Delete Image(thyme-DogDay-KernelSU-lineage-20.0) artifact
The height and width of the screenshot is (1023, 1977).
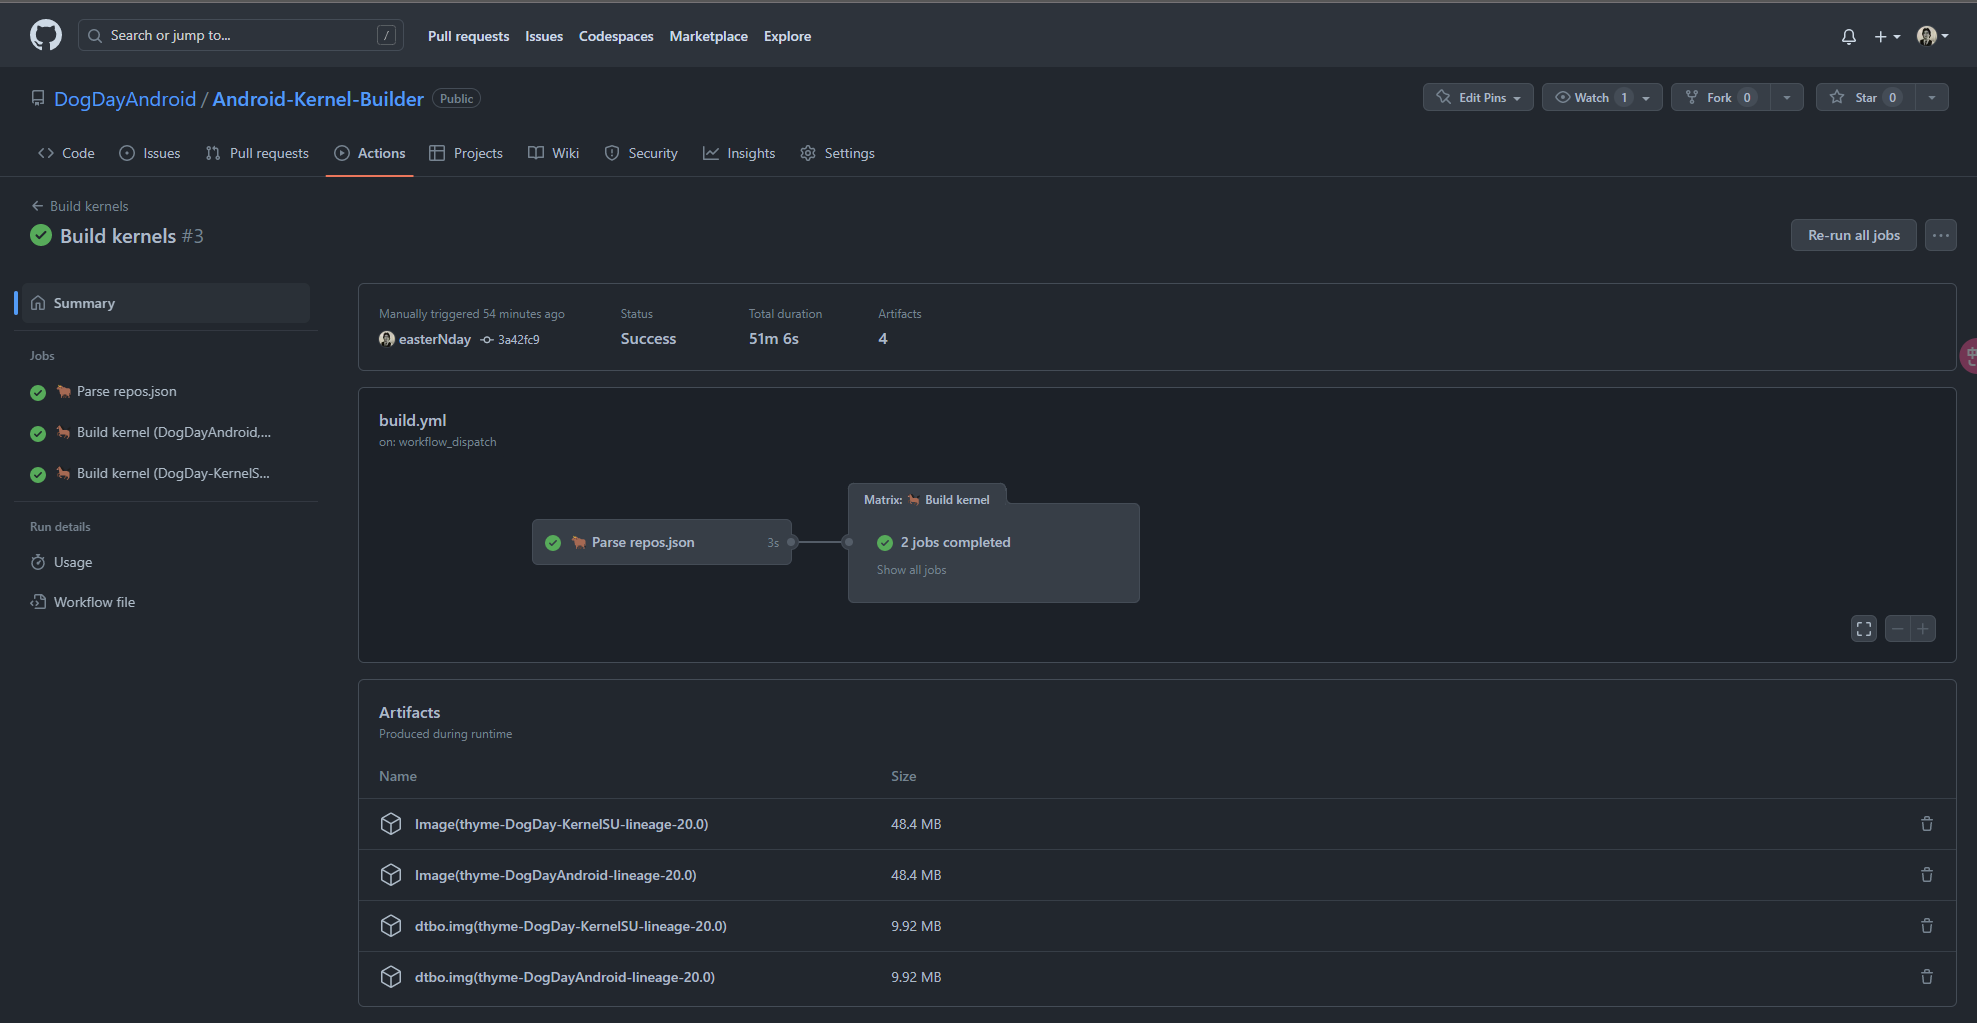click(x=1926, y=824)
